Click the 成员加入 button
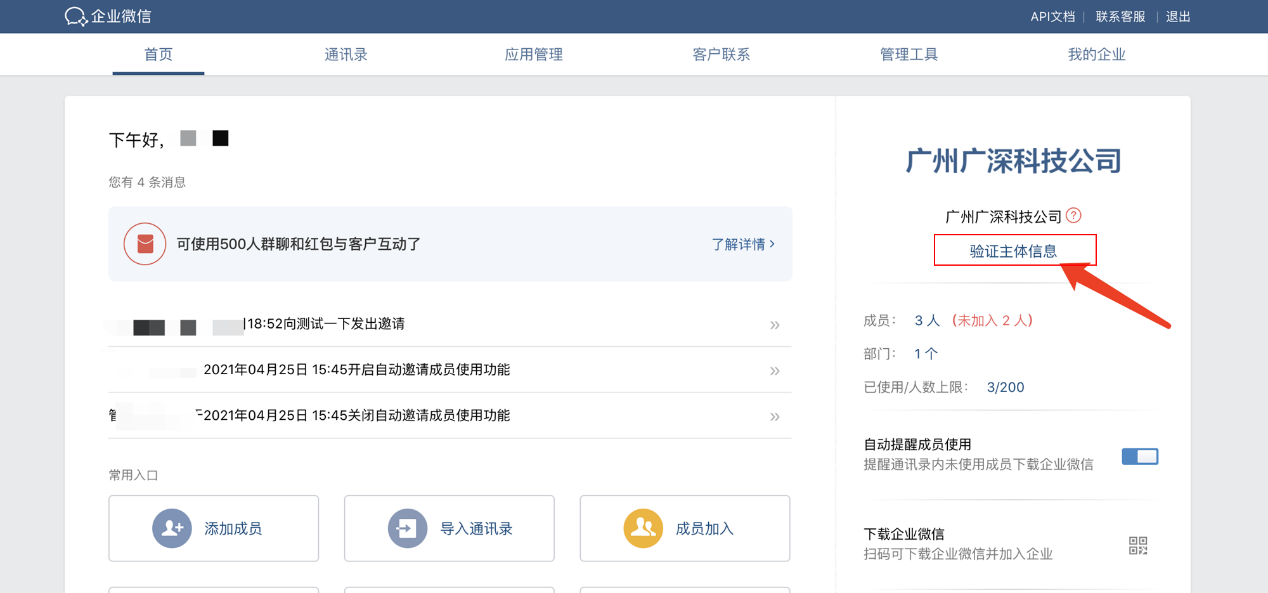The height and width of the screenshot is (593, 1268). (685, 528)
